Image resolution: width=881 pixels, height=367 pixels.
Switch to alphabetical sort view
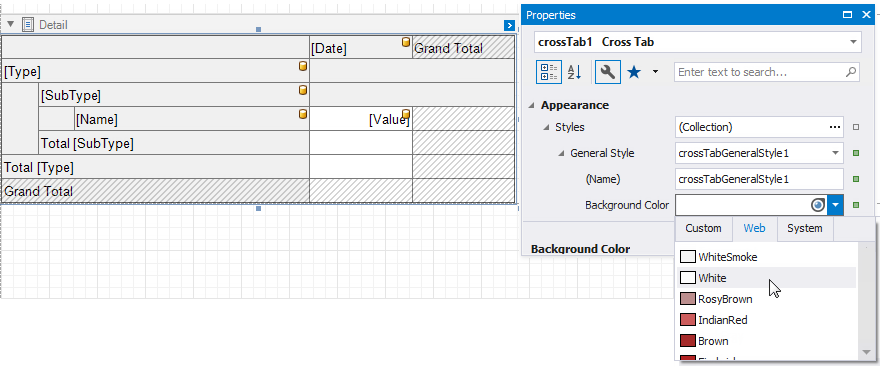click(574, 72)
